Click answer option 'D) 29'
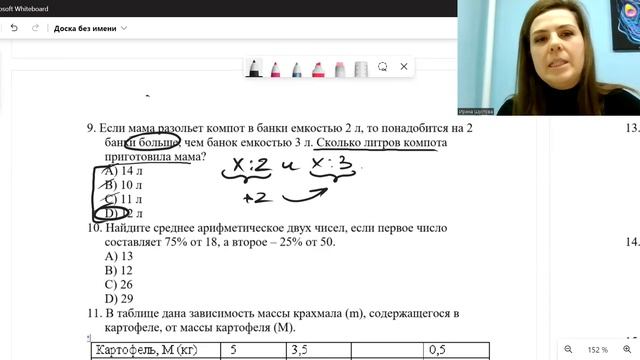640x360 pixels. 119,299
